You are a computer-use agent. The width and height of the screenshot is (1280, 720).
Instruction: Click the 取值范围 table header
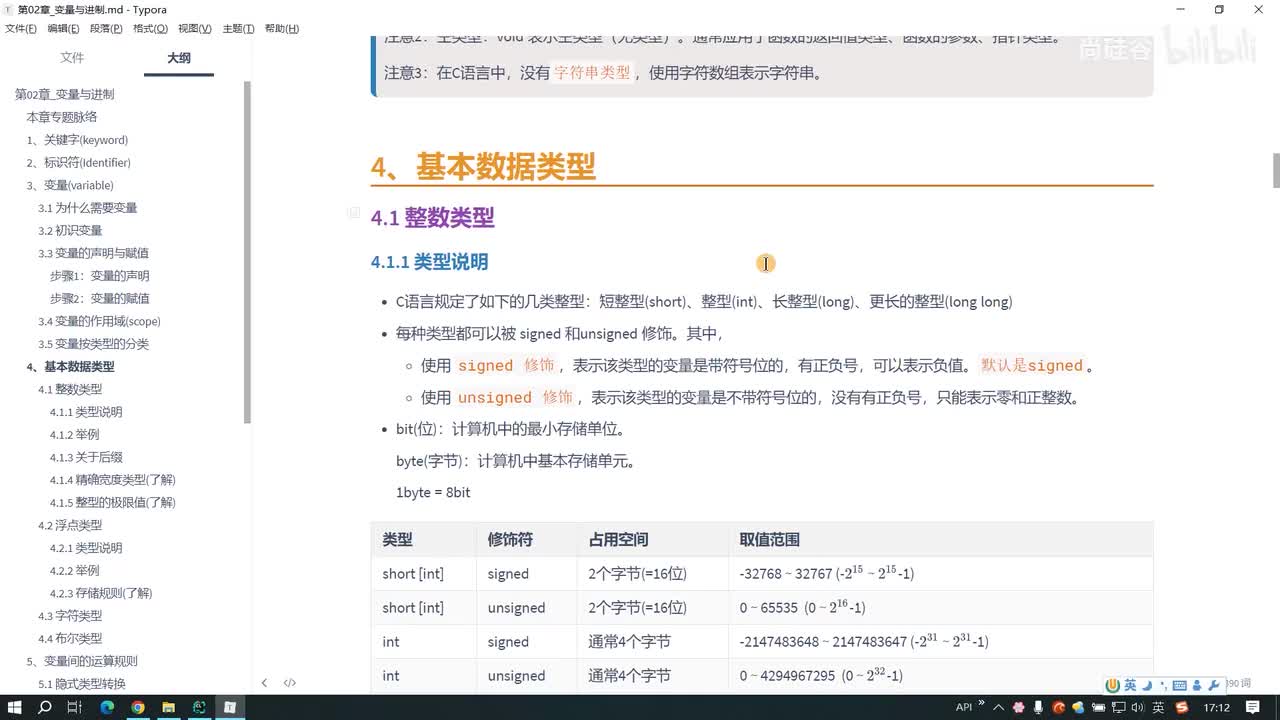pos(769,539)
